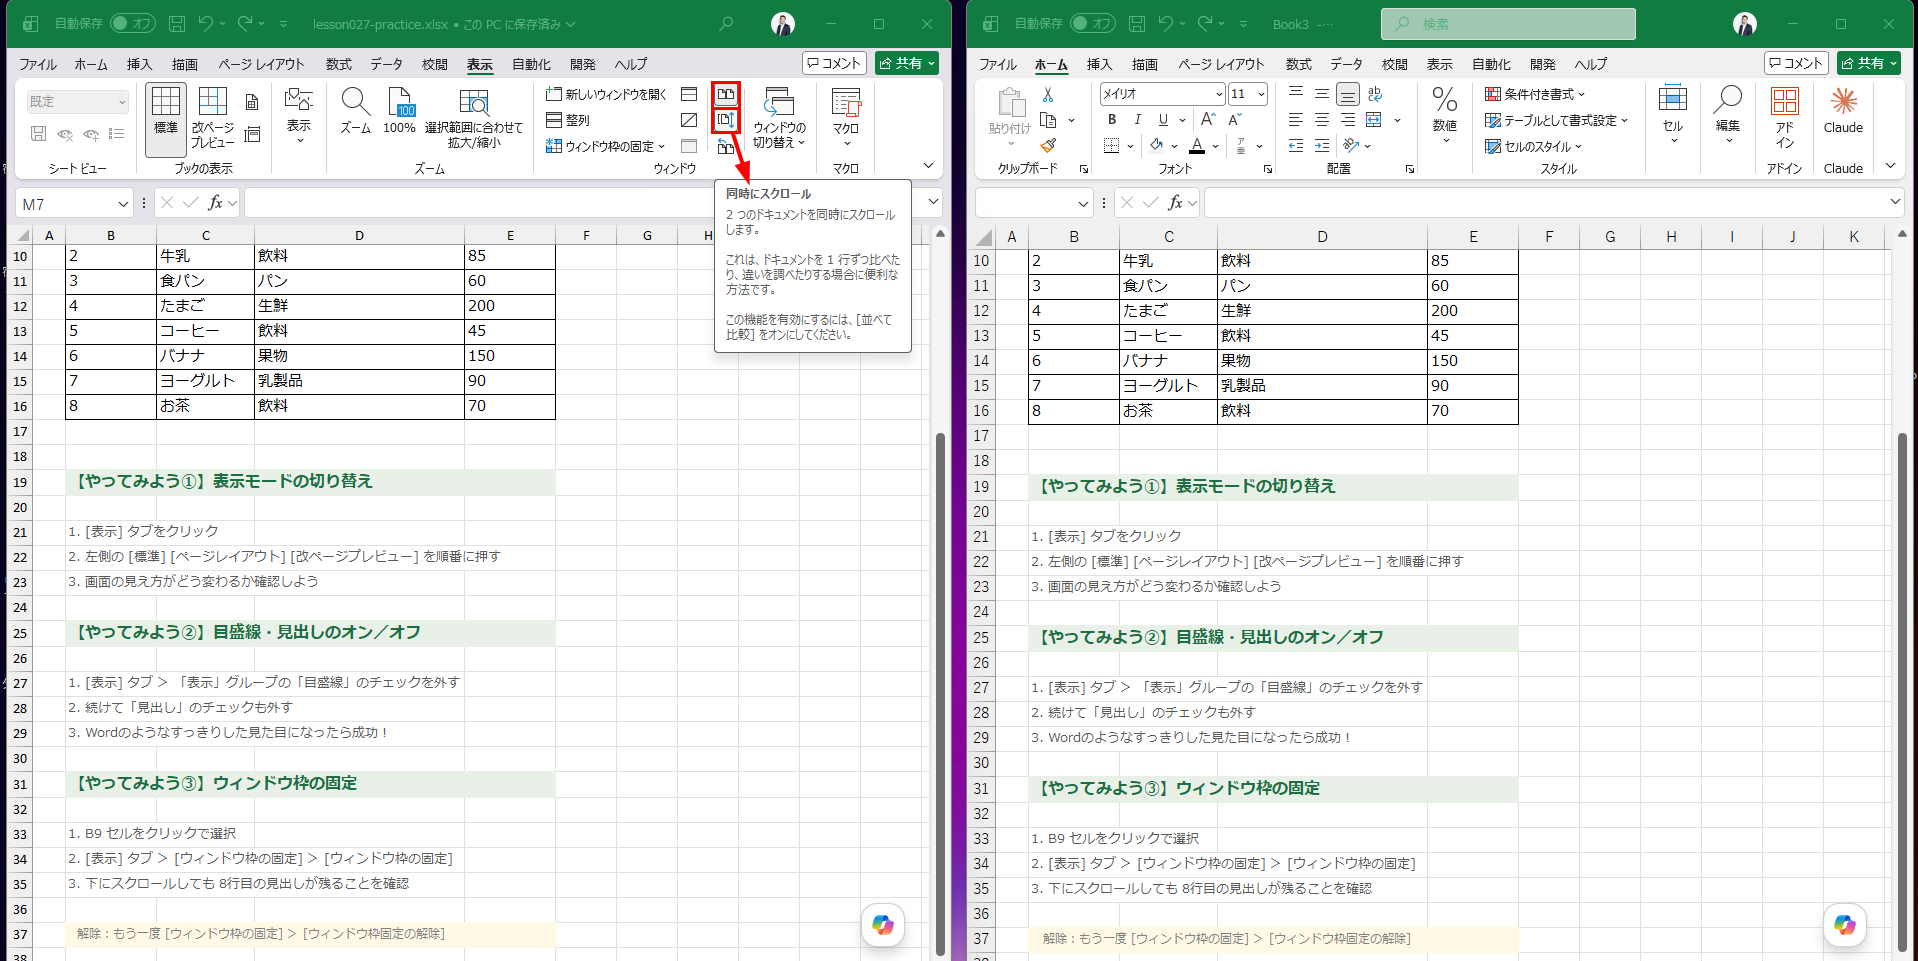
Task: Open font name メイリオ dropdown in Book3
Action: [x=1219, y=94]
